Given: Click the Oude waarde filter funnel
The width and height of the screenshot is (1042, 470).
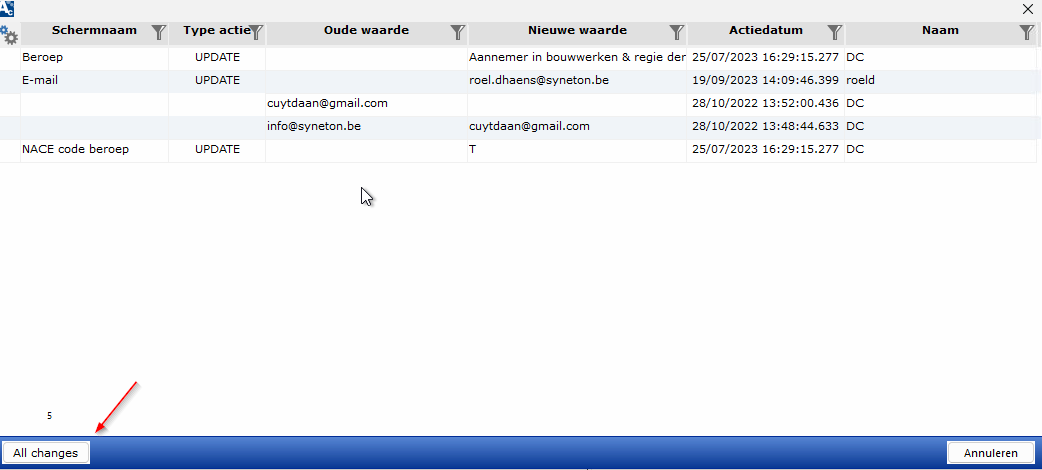Looking at the screenshot, I should [457, 33].
